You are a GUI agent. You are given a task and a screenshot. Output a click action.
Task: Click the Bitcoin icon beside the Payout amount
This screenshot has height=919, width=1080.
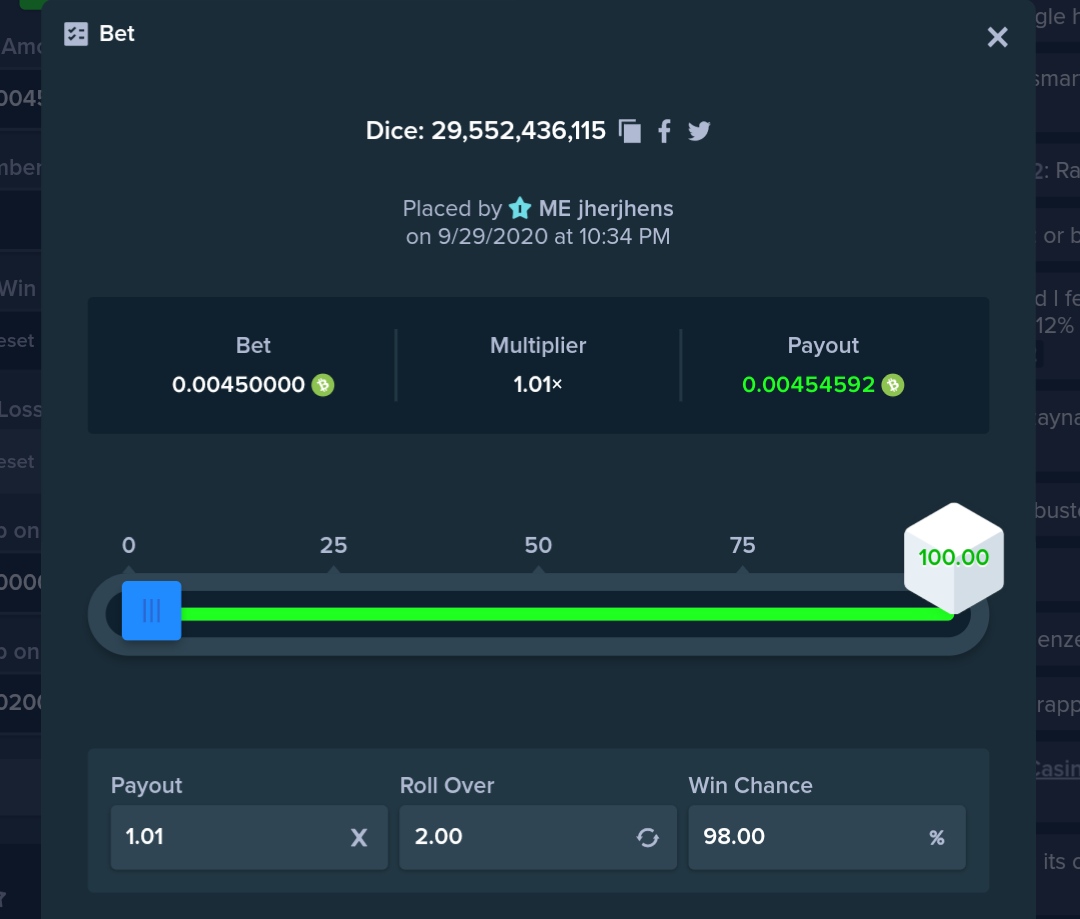[894, 385]
